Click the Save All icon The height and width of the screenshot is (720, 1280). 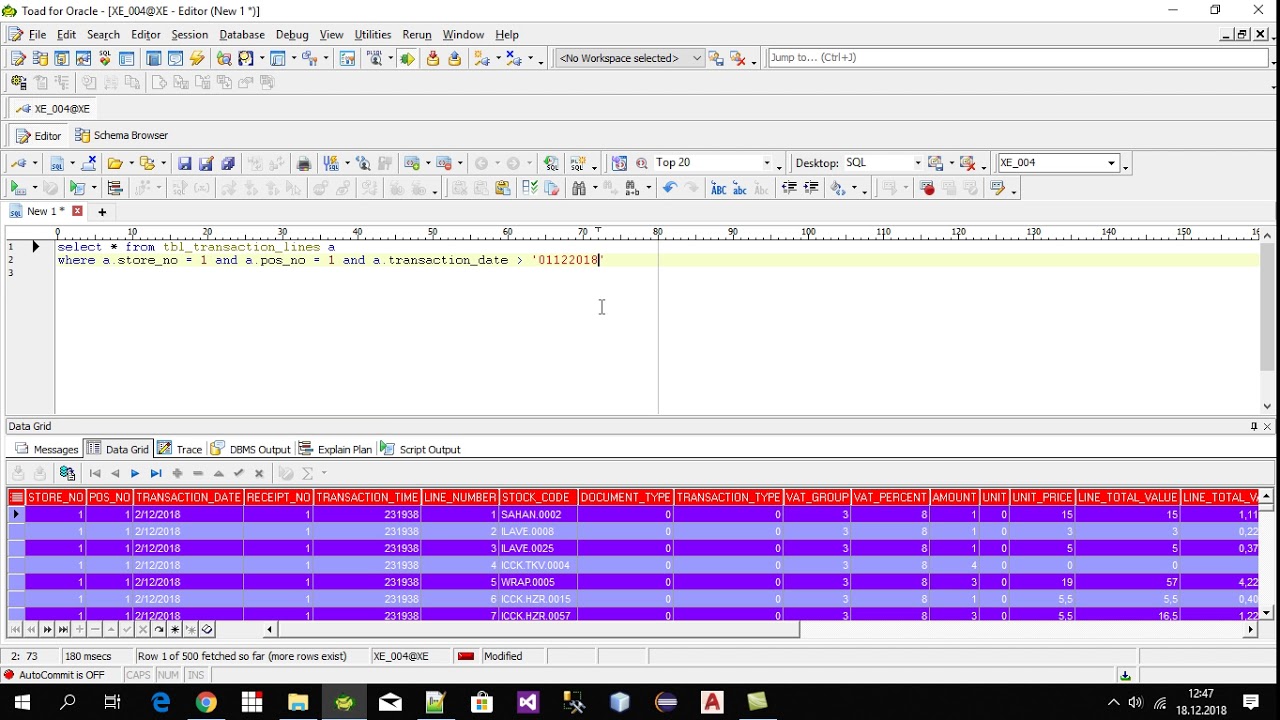228,163
